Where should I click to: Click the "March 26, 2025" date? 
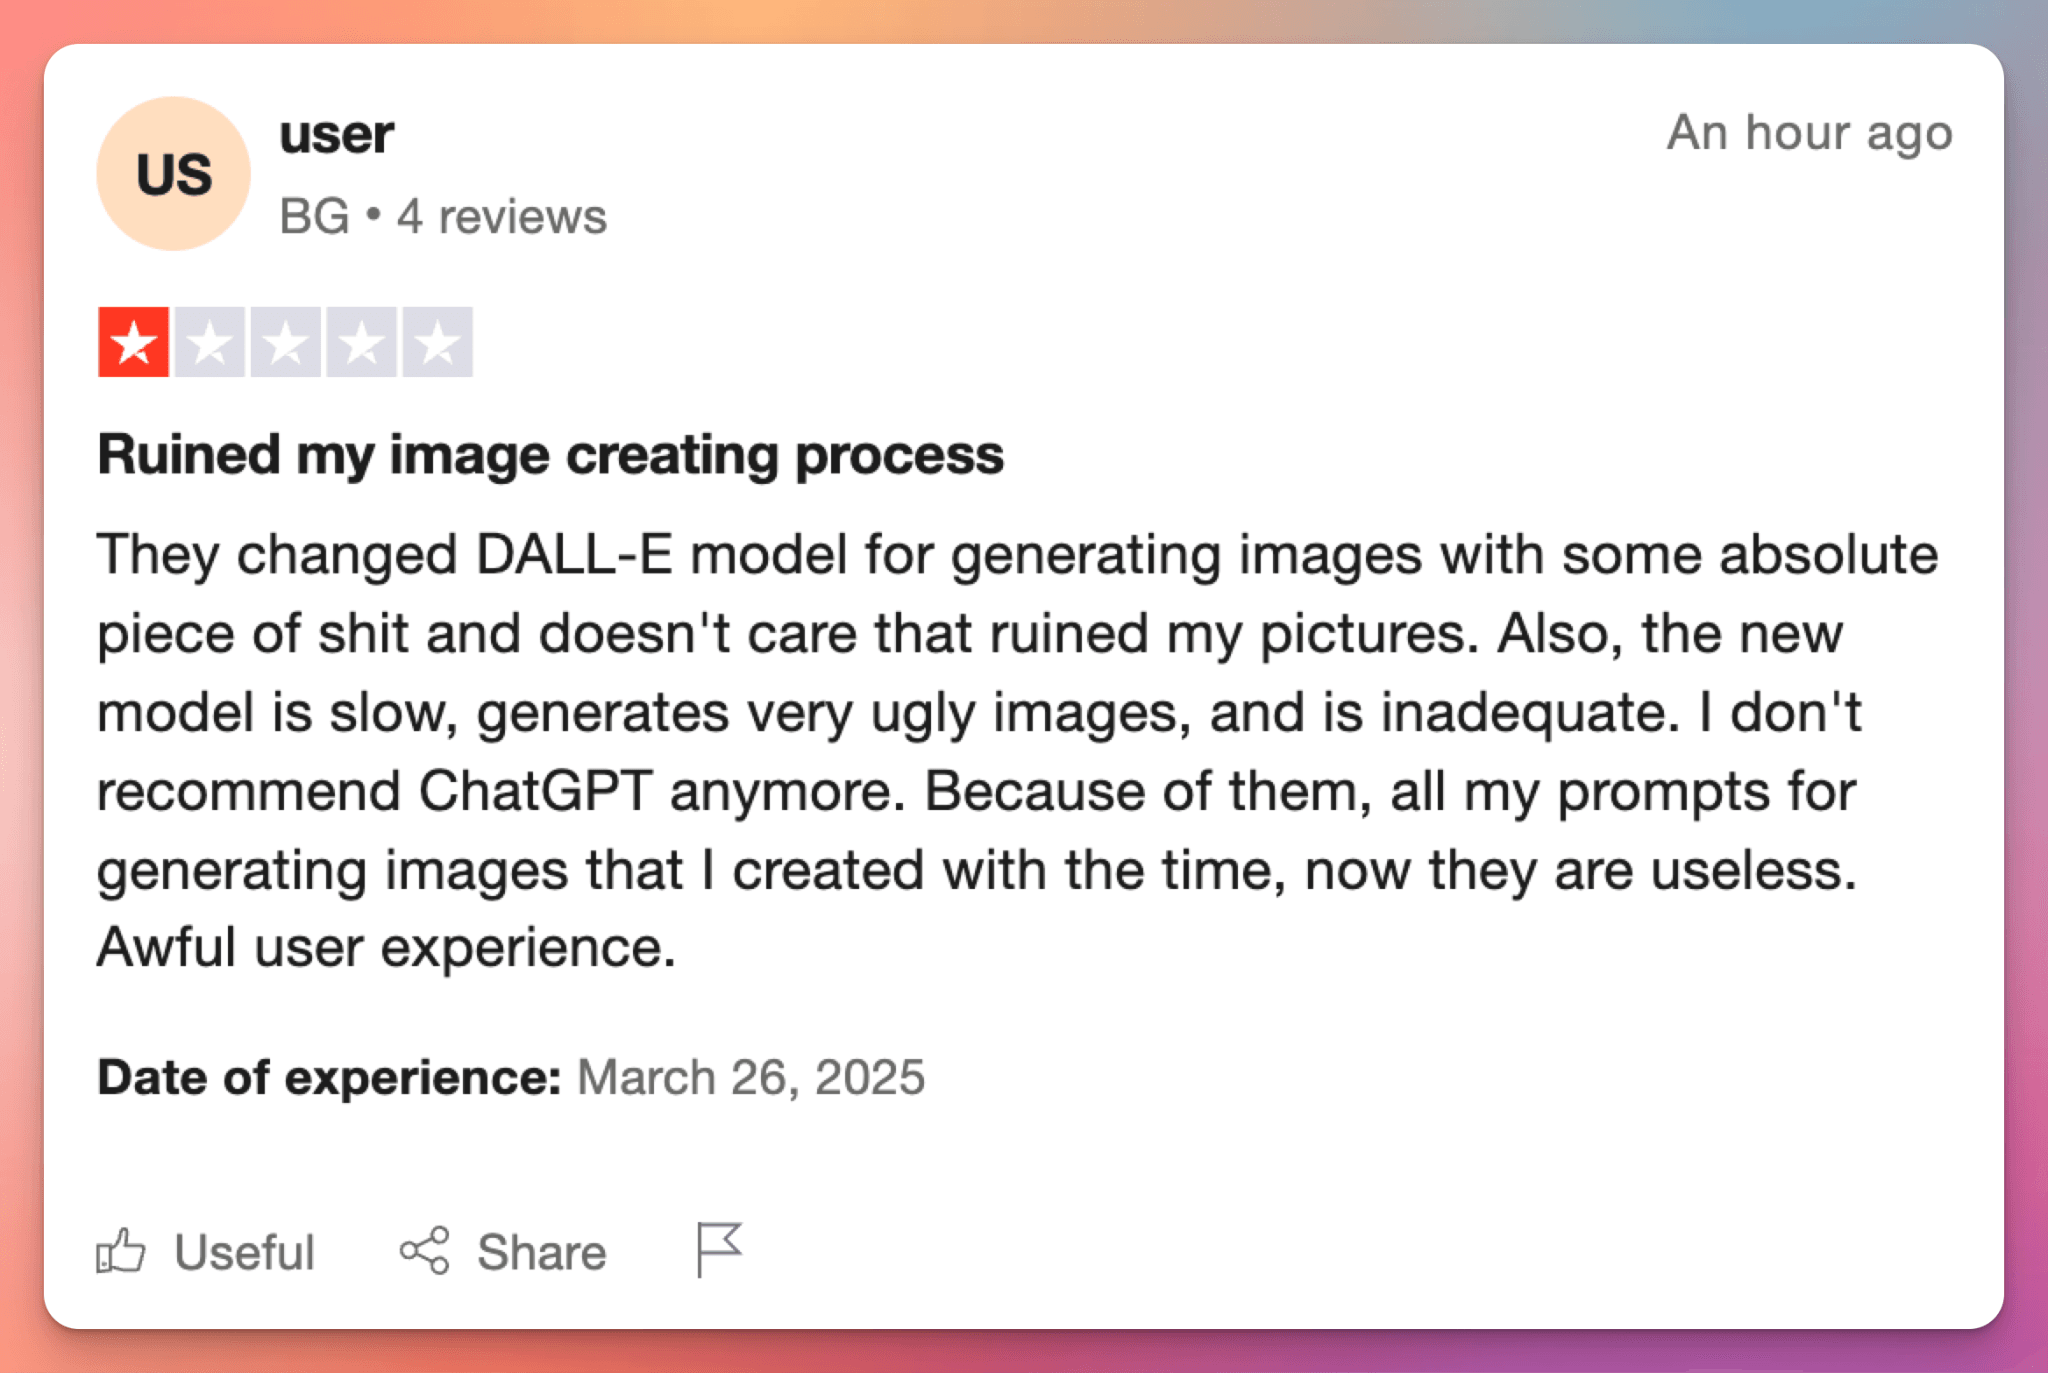click(751, 1078)
